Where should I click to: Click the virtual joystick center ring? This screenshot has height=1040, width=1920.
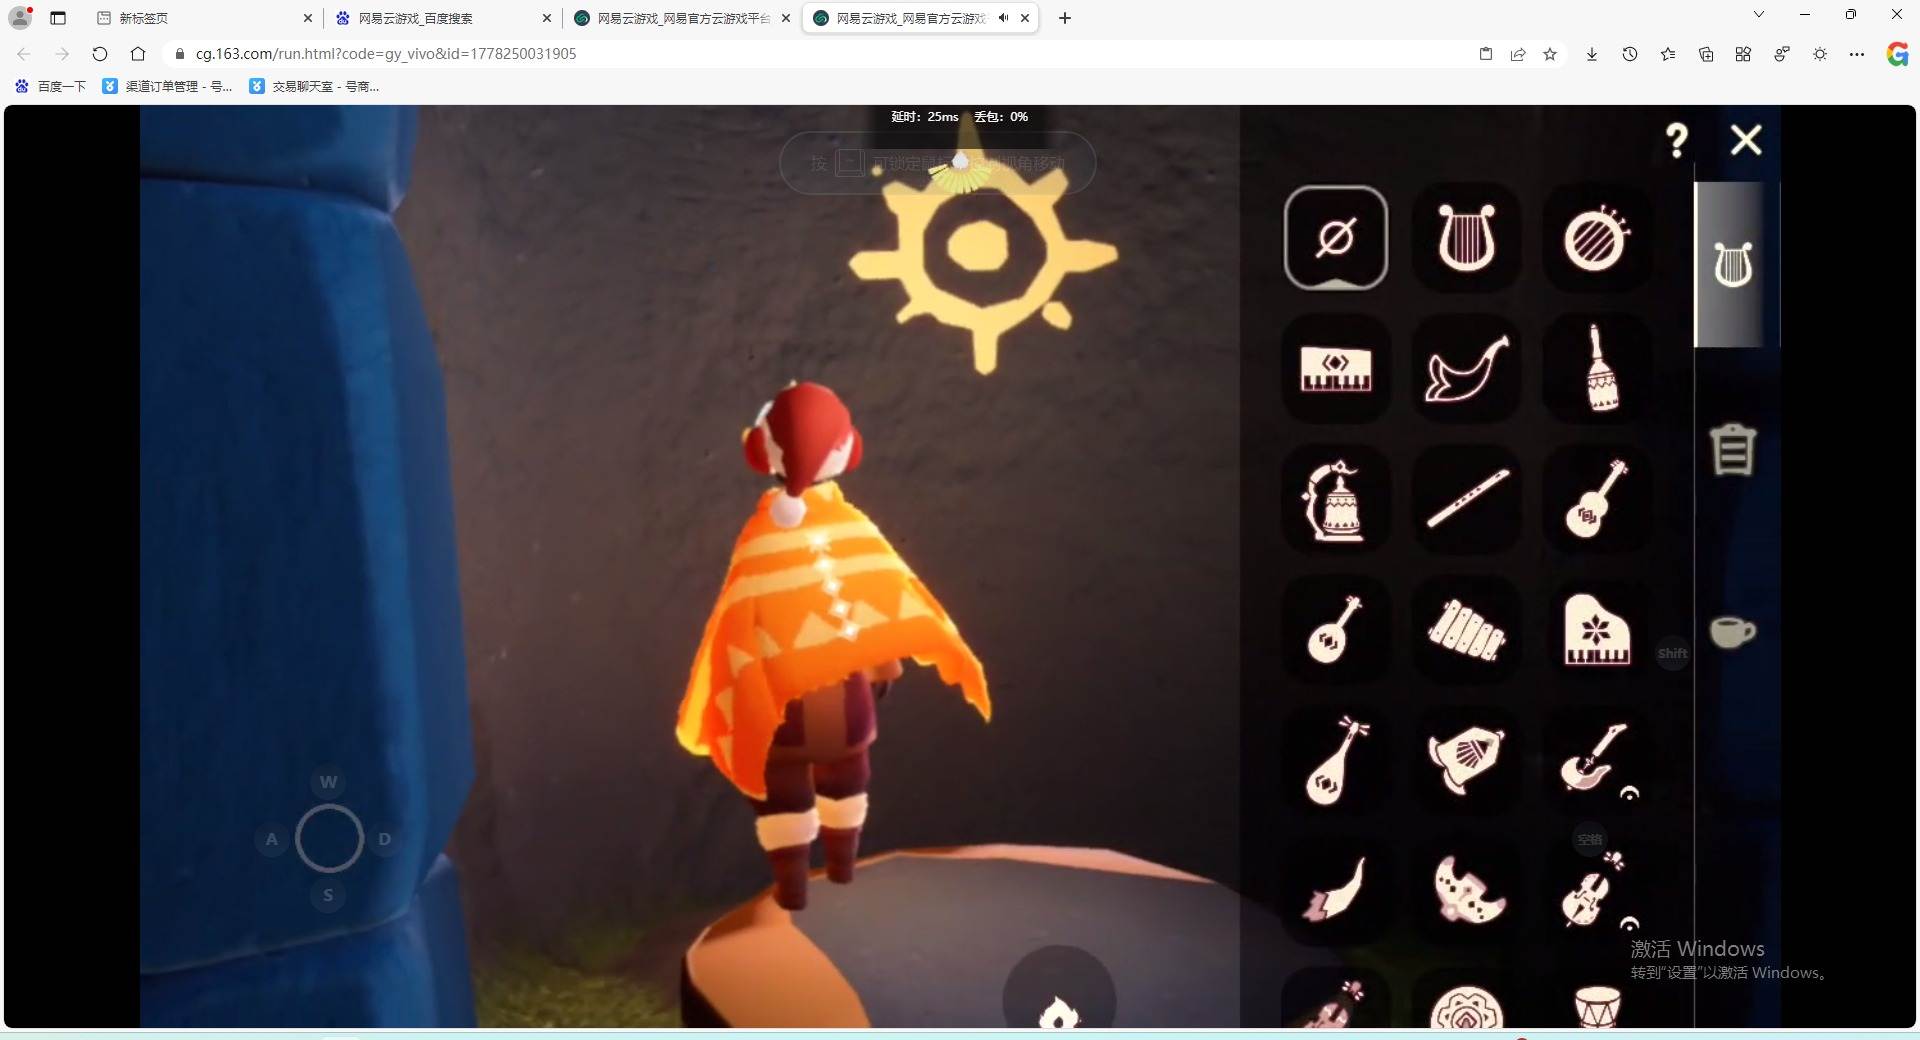pyautogui.click(x=329, y=838)
